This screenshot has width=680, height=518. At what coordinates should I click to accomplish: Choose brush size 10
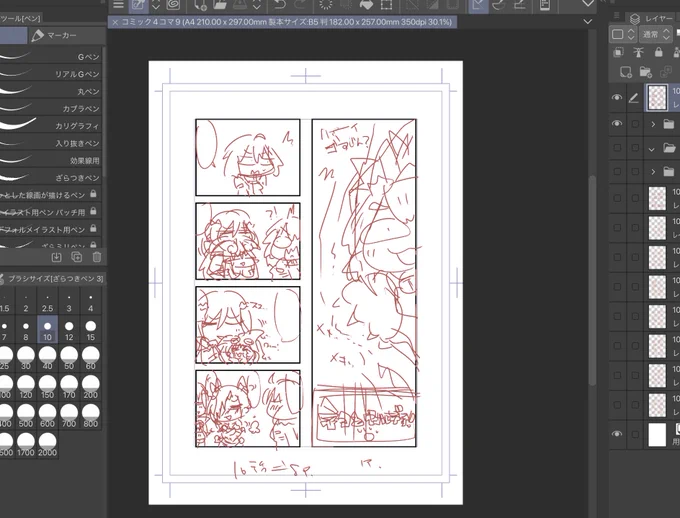coord(47,331)
